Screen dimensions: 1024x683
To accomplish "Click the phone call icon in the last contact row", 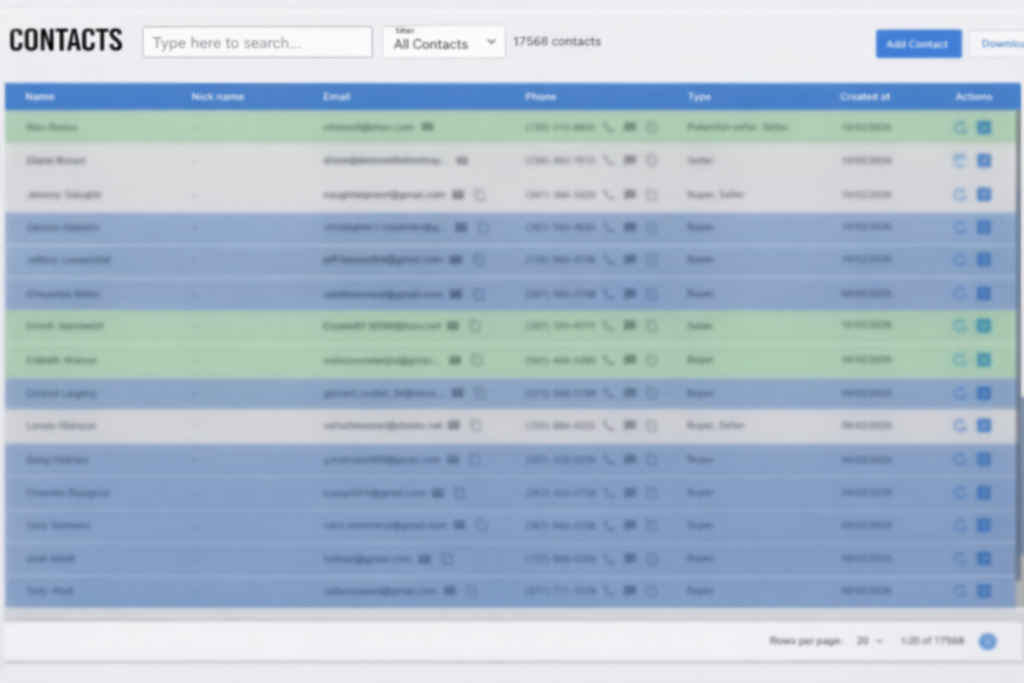I will pos(609,591).
